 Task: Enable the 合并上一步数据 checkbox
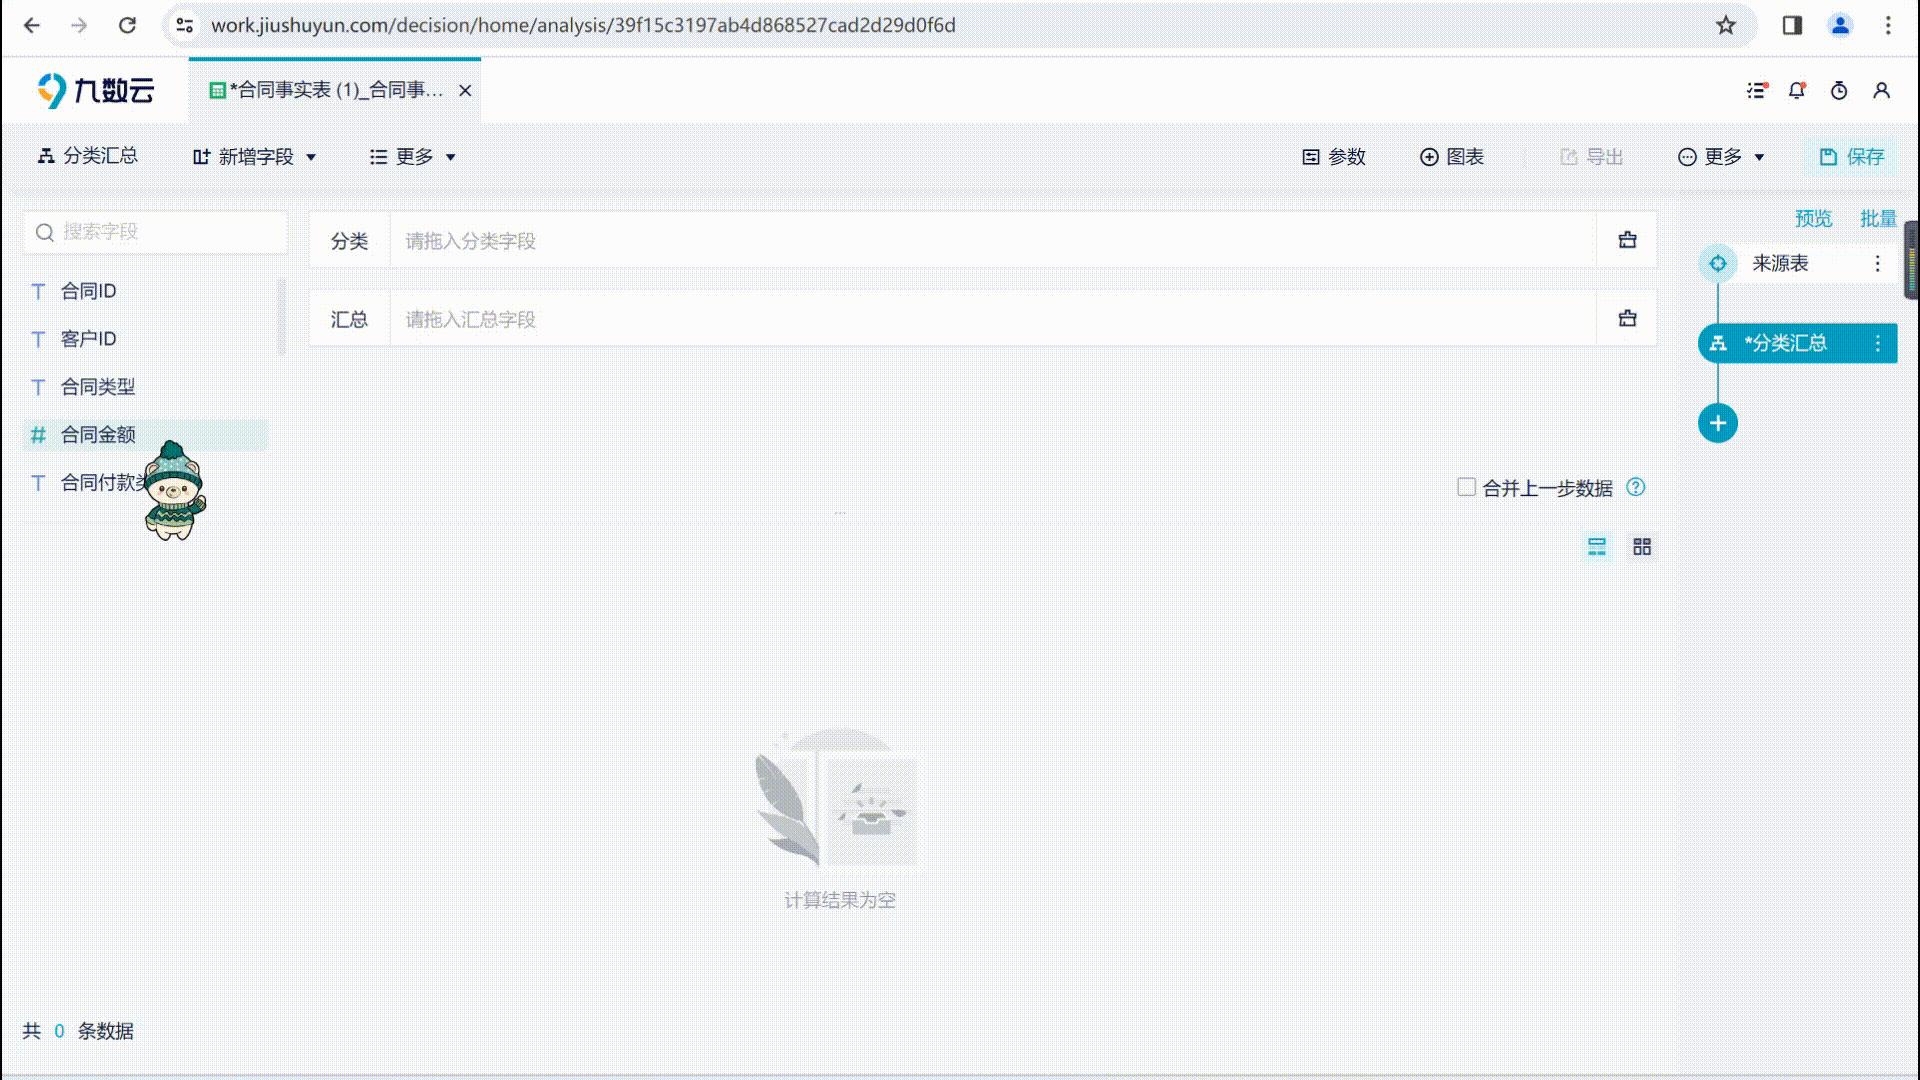point(1466,487)
